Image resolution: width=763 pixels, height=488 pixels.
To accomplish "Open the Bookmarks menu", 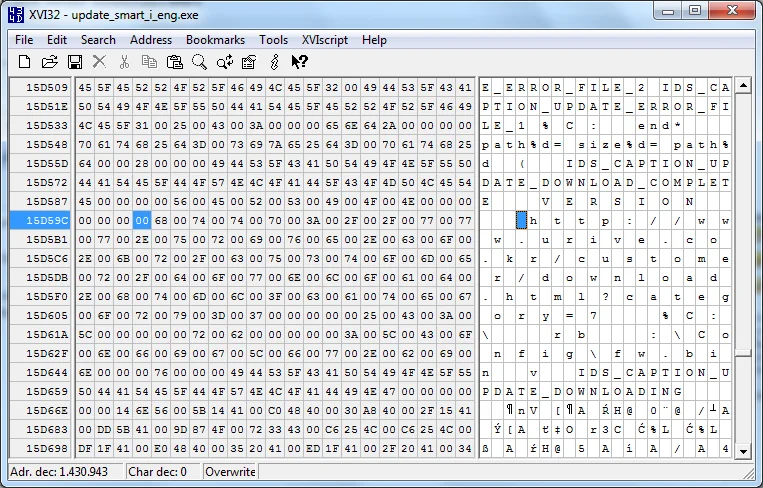I will tap(215, 40).
